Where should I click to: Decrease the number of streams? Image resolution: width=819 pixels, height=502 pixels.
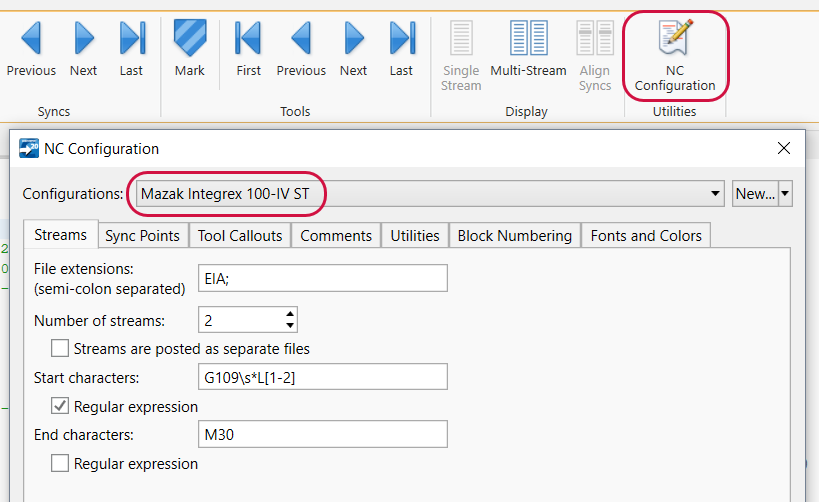[290, 325]
